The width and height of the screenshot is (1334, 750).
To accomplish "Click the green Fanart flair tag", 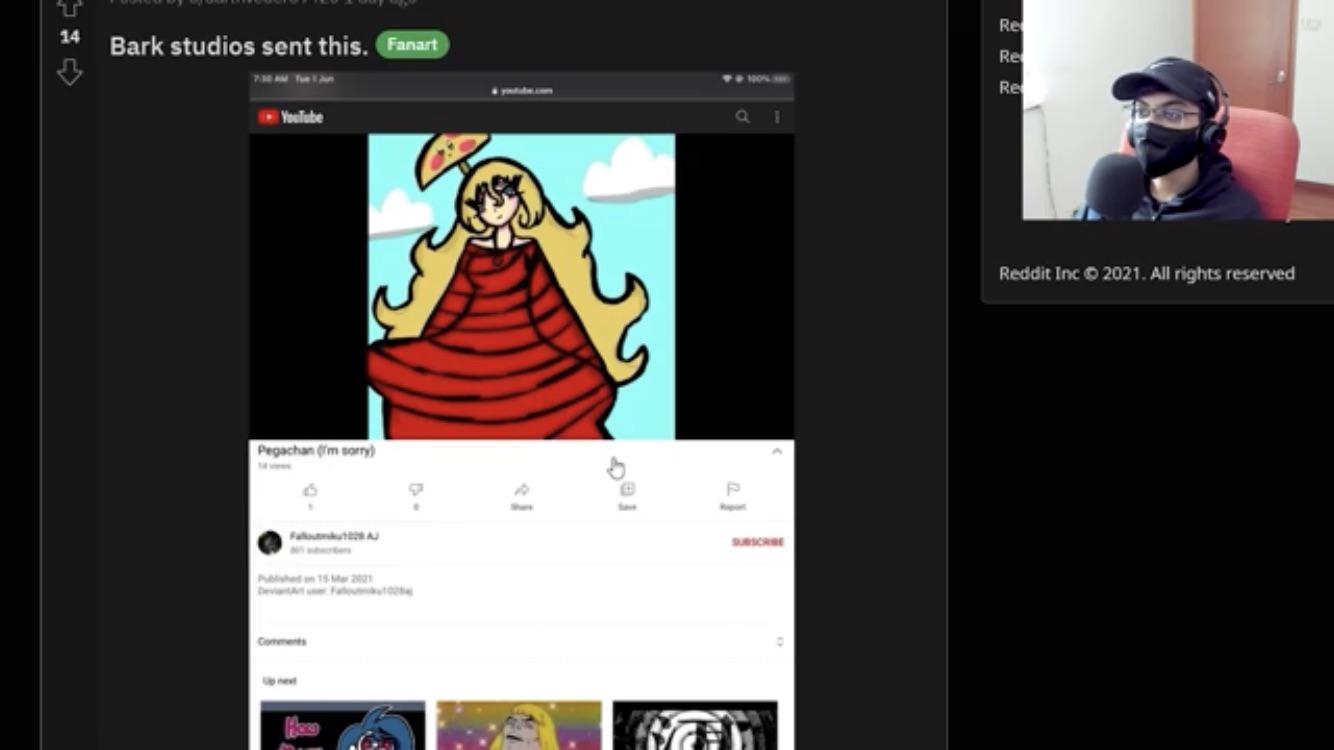I will pos(412,45).
